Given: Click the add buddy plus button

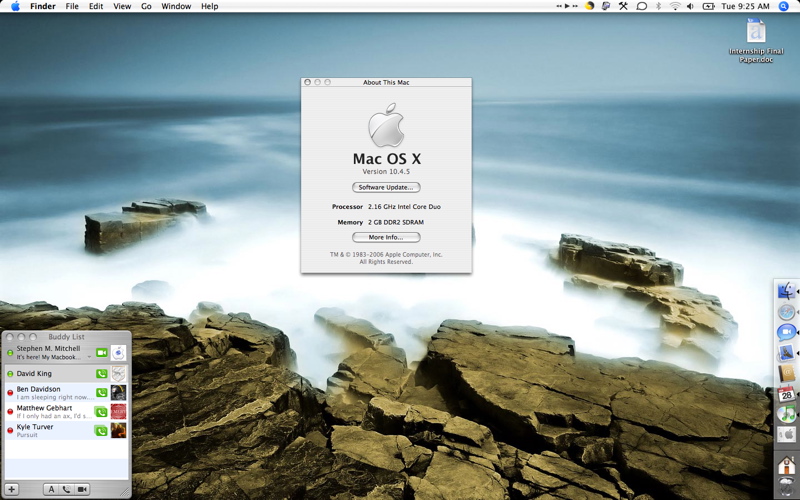Looking at the screenshot, I should pyautogui.click(x=12, y=489).
